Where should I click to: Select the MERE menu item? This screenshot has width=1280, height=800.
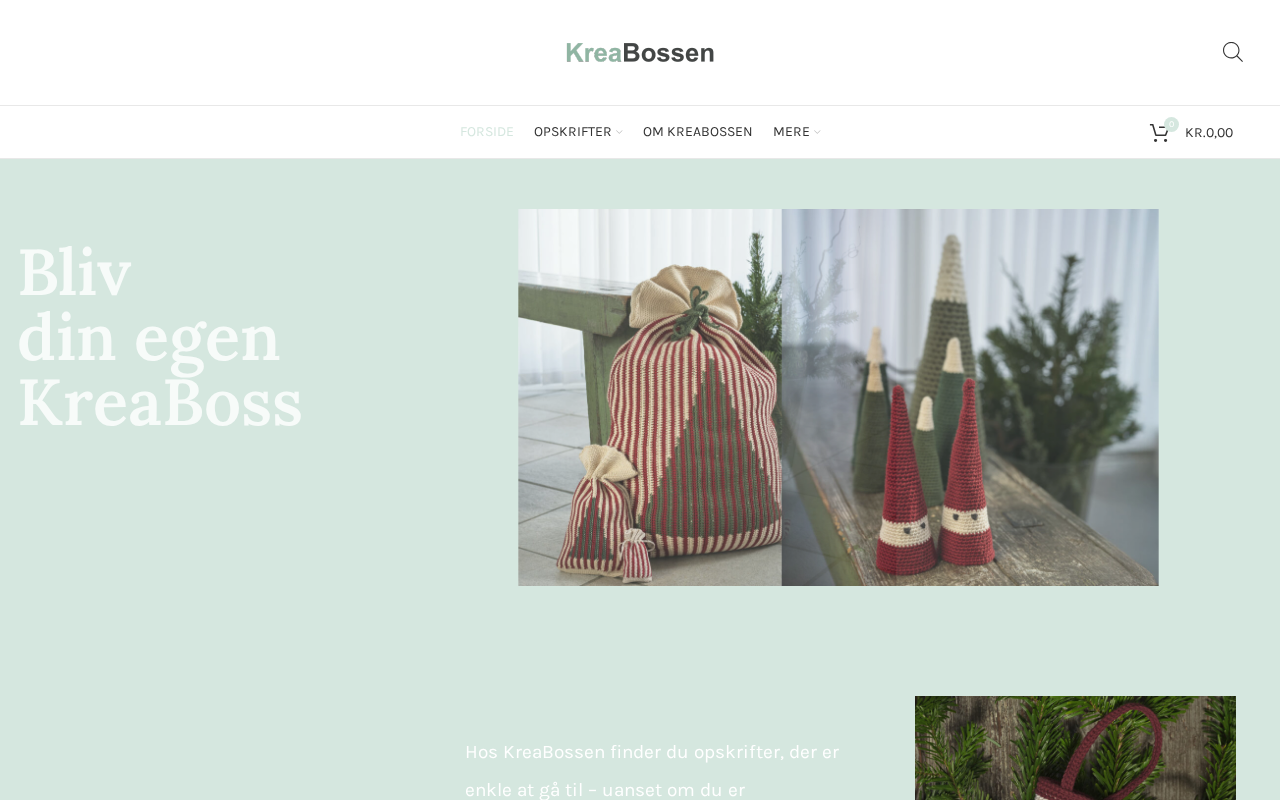(x=791, y=132)
